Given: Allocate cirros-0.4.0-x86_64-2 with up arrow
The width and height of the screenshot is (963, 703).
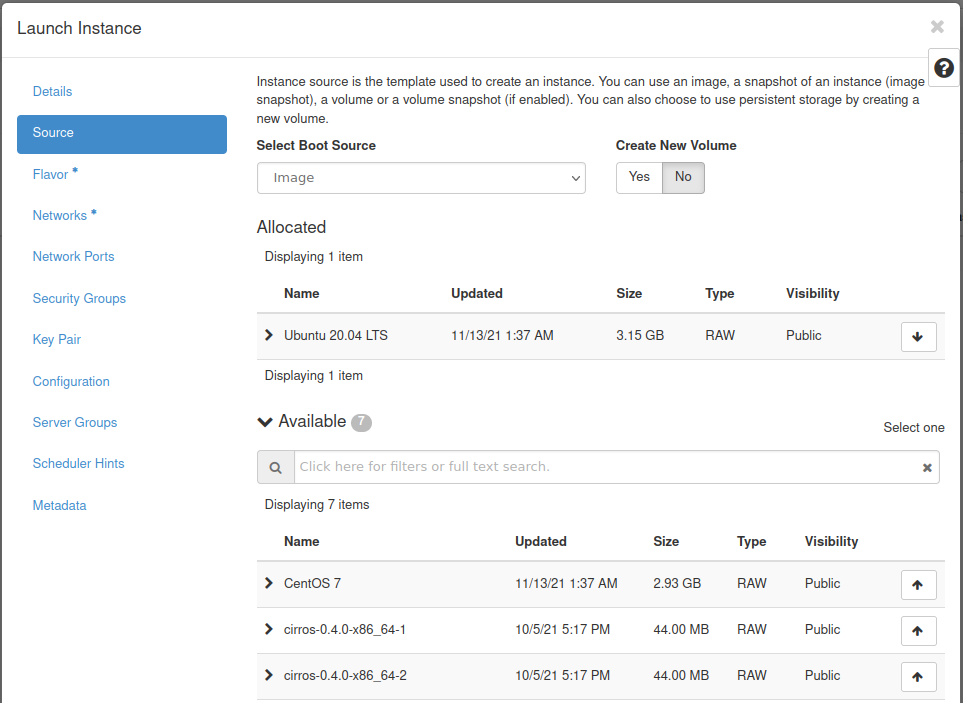Looking at the screenshot, I should [x=918, y=676].
